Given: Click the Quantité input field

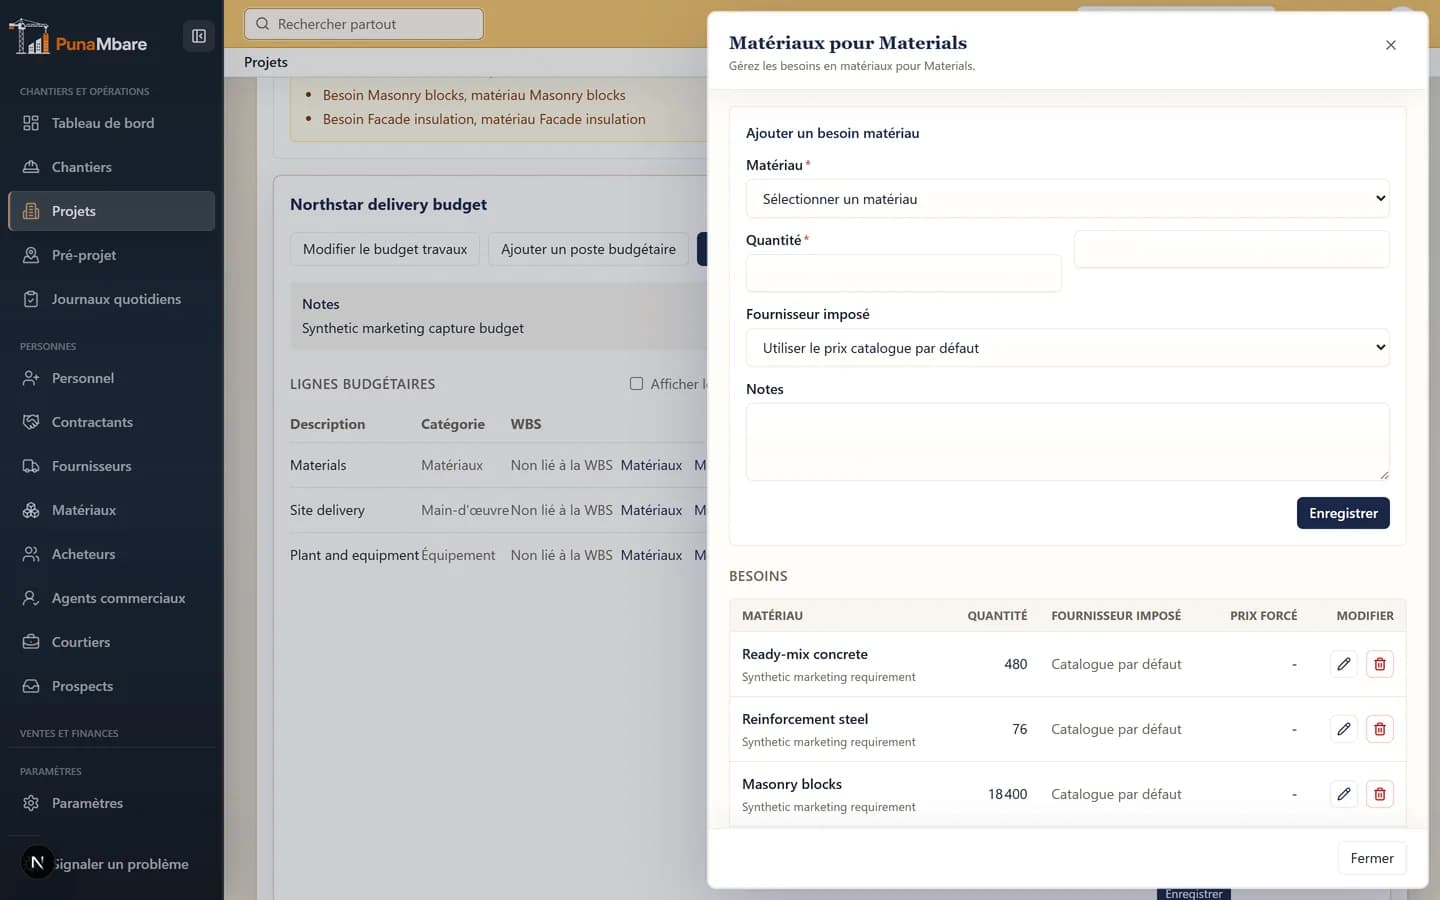Looking at the screenshot, I should tap(904, 273).
